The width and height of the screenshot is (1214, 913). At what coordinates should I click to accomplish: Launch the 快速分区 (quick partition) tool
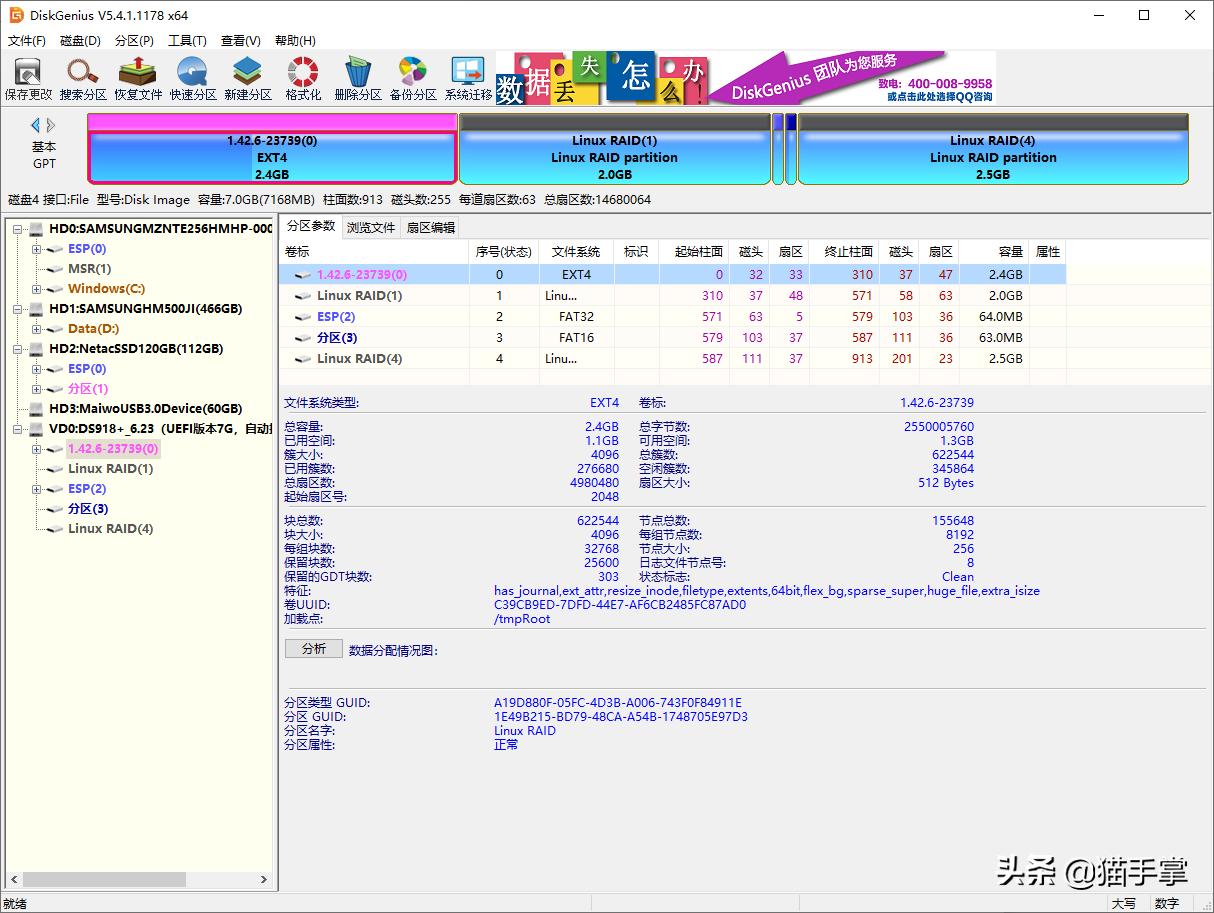pos(192,77)
